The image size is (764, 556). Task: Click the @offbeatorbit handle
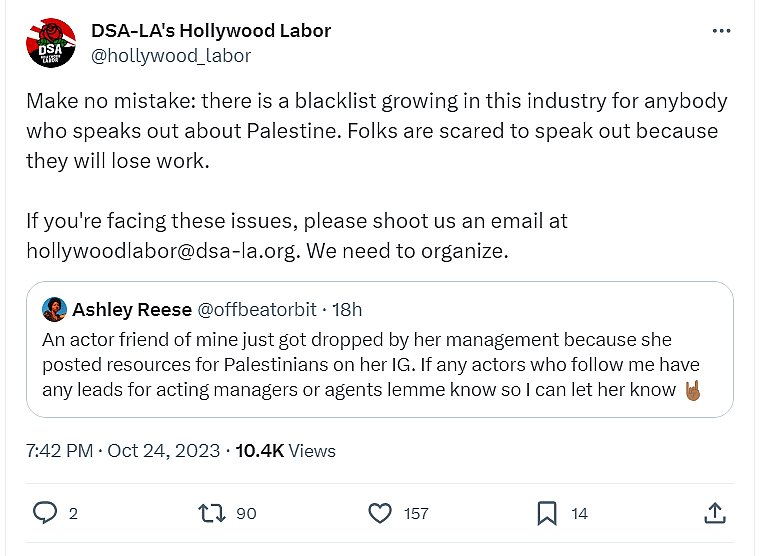pyautogui.click(x=259, y=309)
